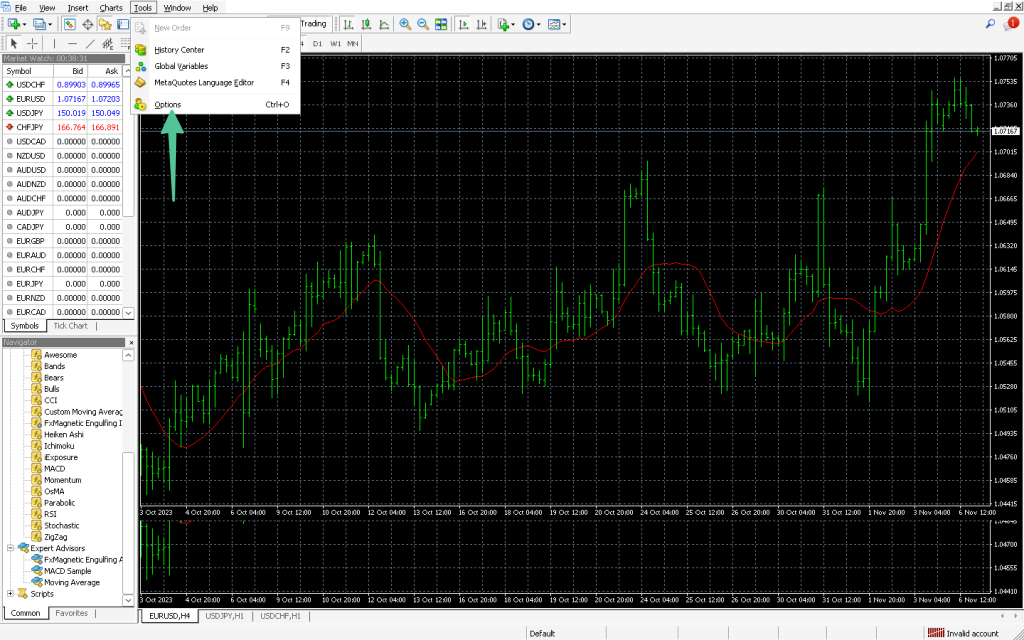Open Options from the Tools menu
Image resolution: width=1024 pixels, height=640 pixels.
pos(167,104)
